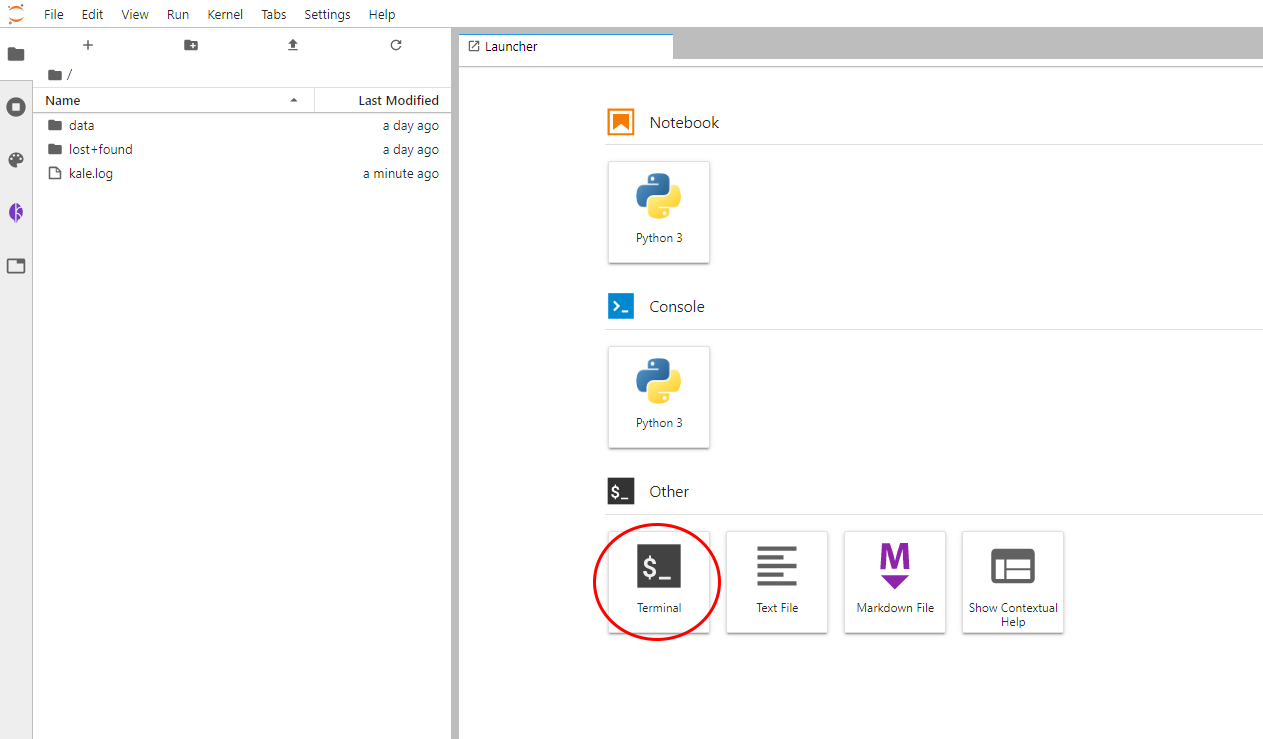Open the Terminal launcher card
This screenshot has width=1263, height=739.
[x=658, y=581]
